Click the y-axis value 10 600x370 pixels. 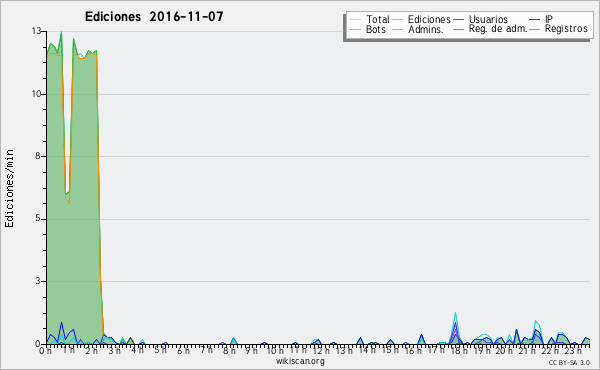(37, 94)
